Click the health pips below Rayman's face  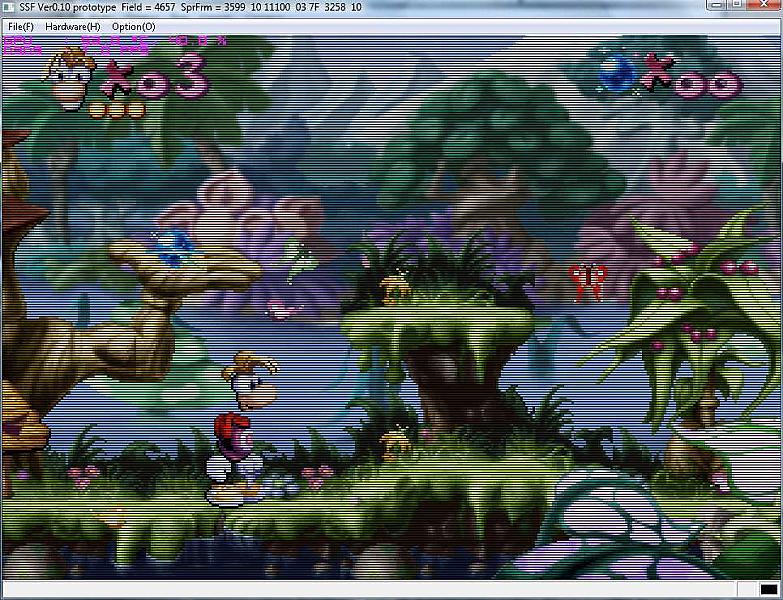pos(119,108)
